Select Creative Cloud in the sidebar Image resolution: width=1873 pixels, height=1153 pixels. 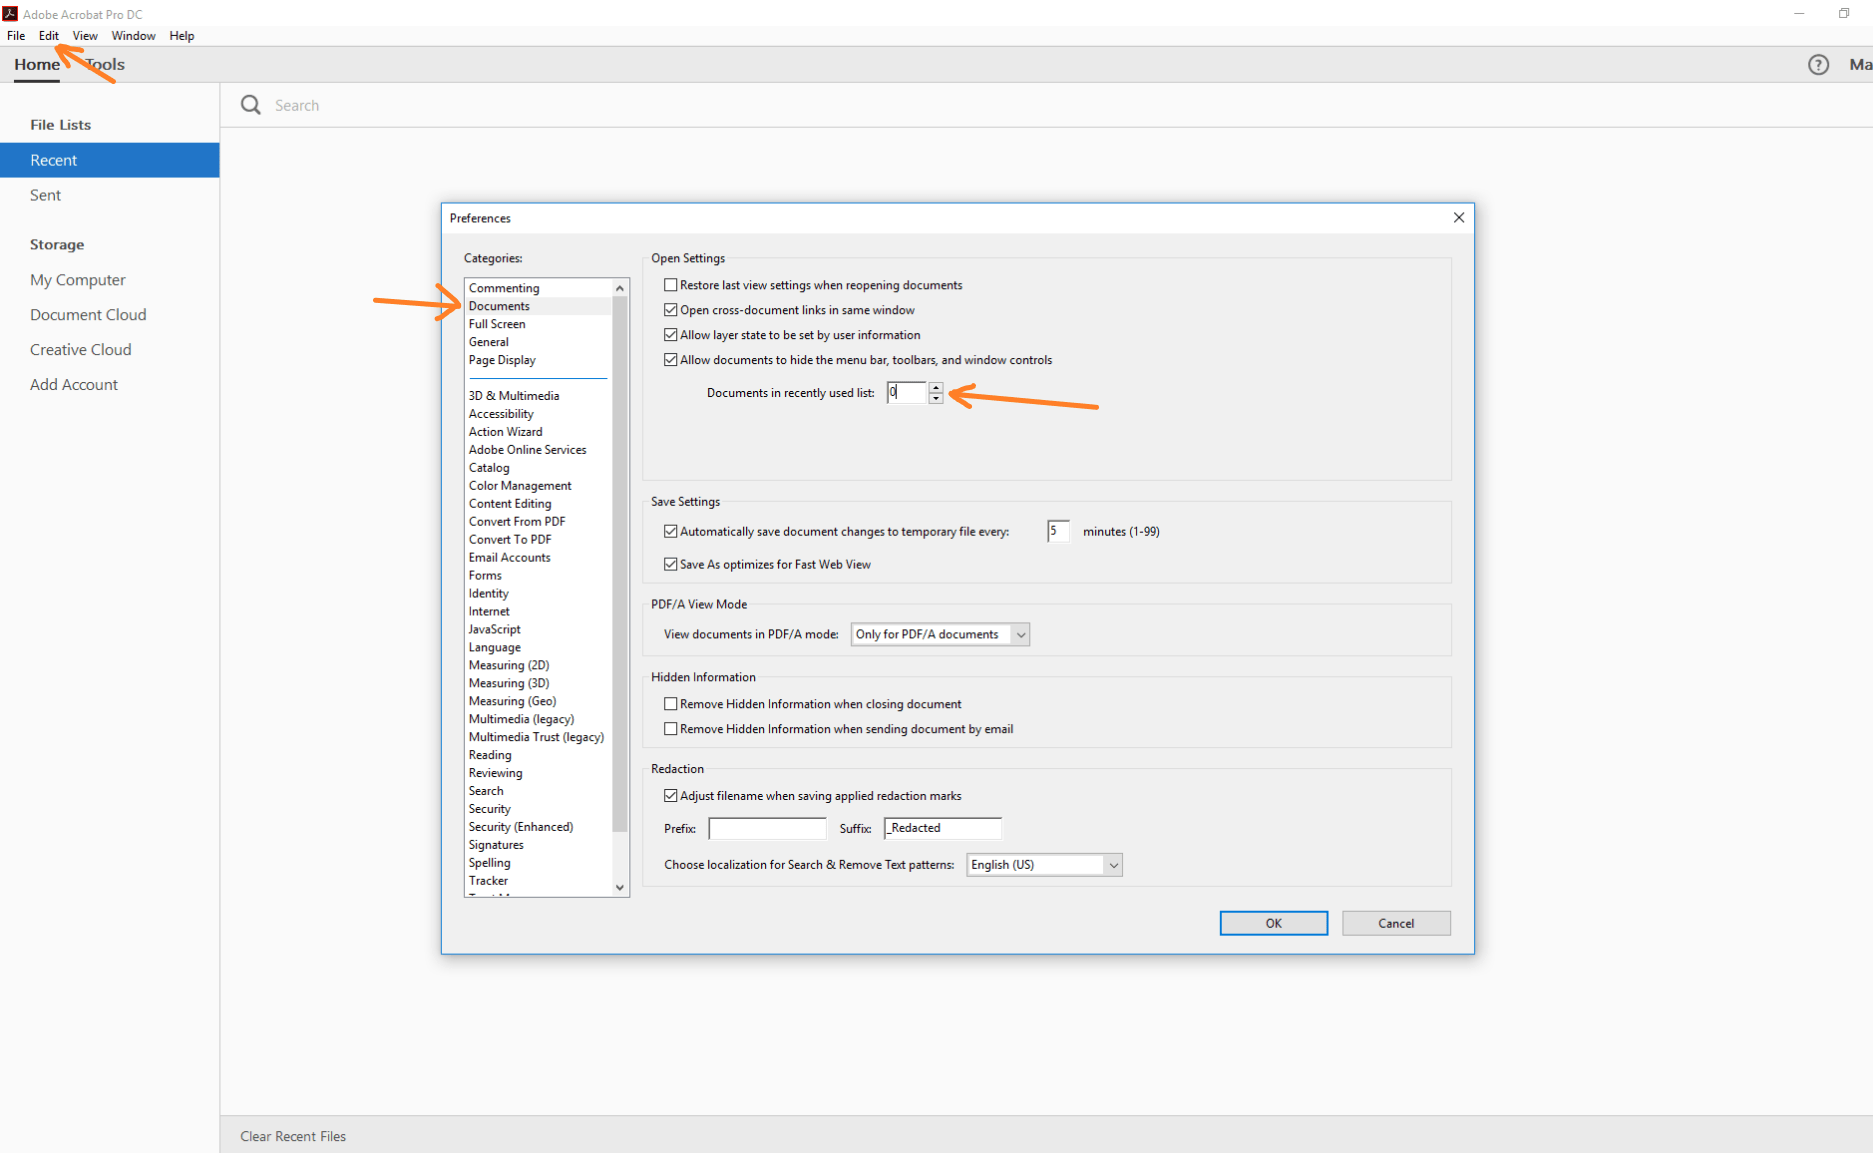pos(80,349)
